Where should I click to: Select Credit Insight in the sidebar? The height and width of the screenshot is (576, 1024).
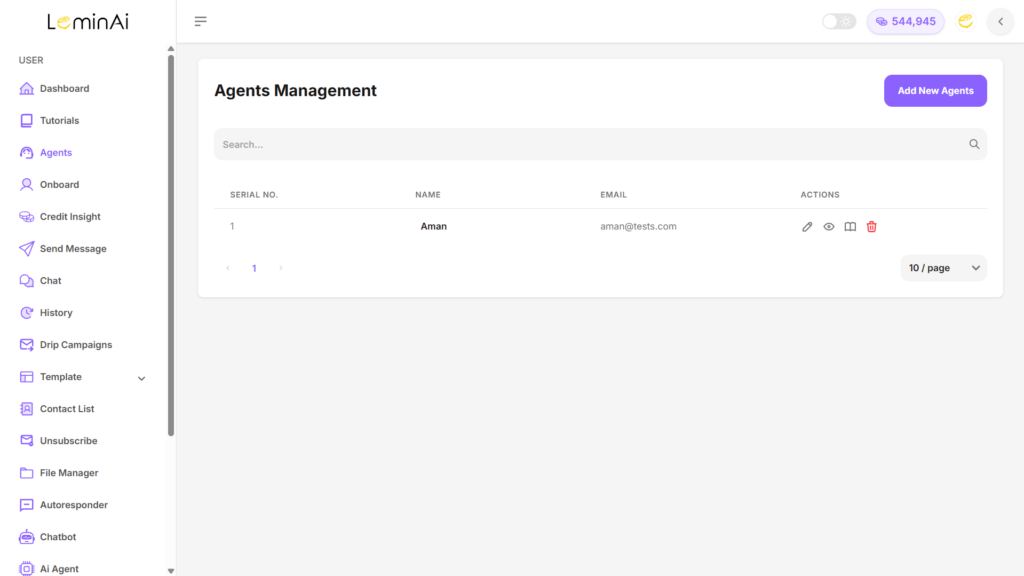click(70, 217)
